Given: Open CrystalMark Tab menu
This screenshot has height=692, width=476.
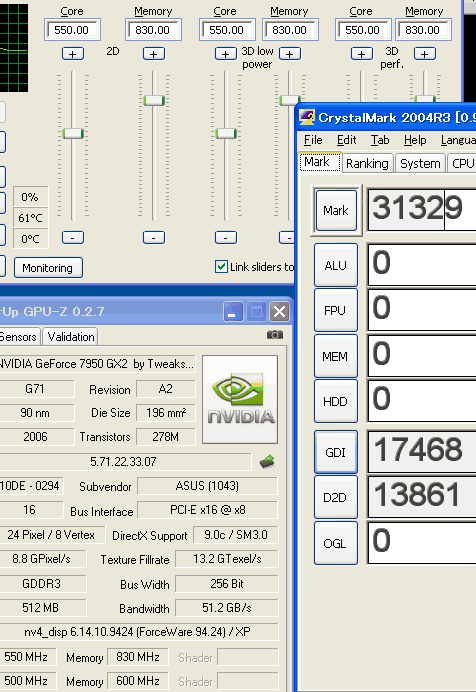Looking at the screenshot, I should click(380, 140).
